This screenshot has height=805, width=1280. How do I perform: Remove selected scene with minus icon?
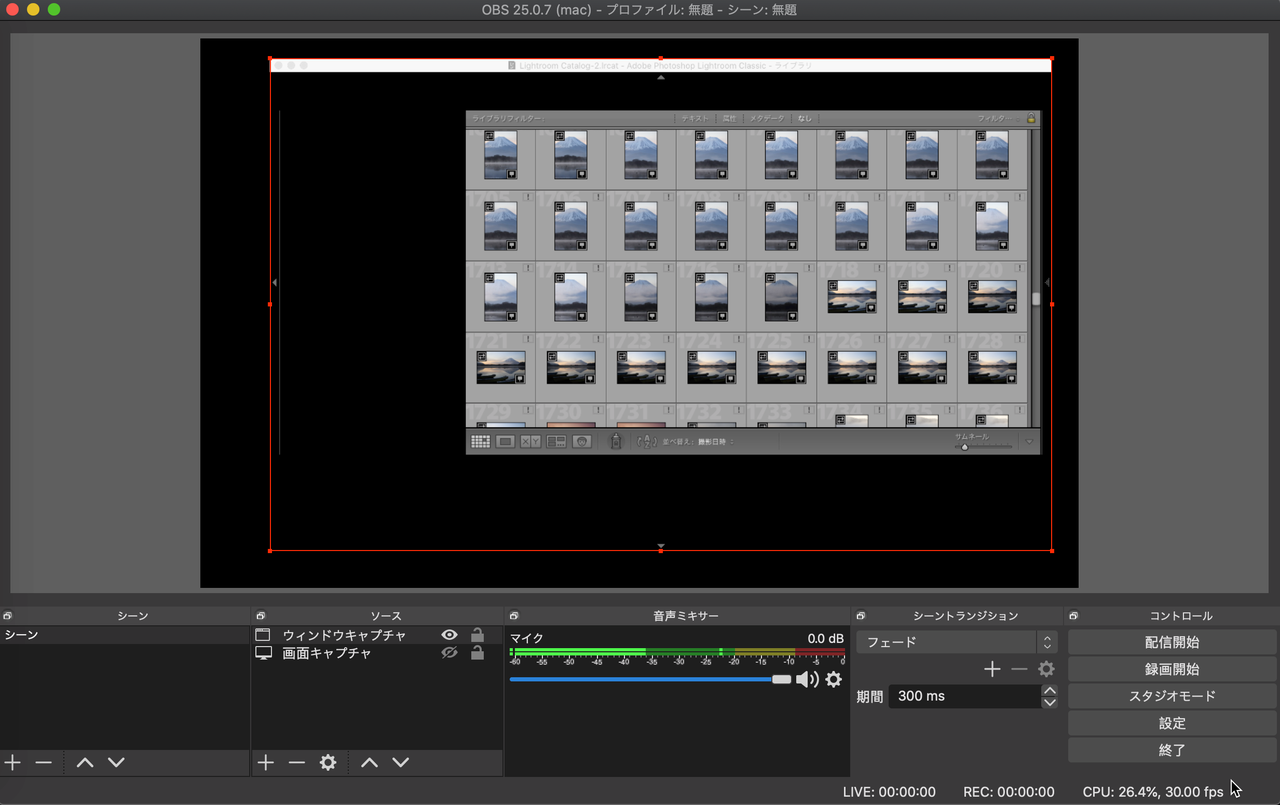[43, 762]
